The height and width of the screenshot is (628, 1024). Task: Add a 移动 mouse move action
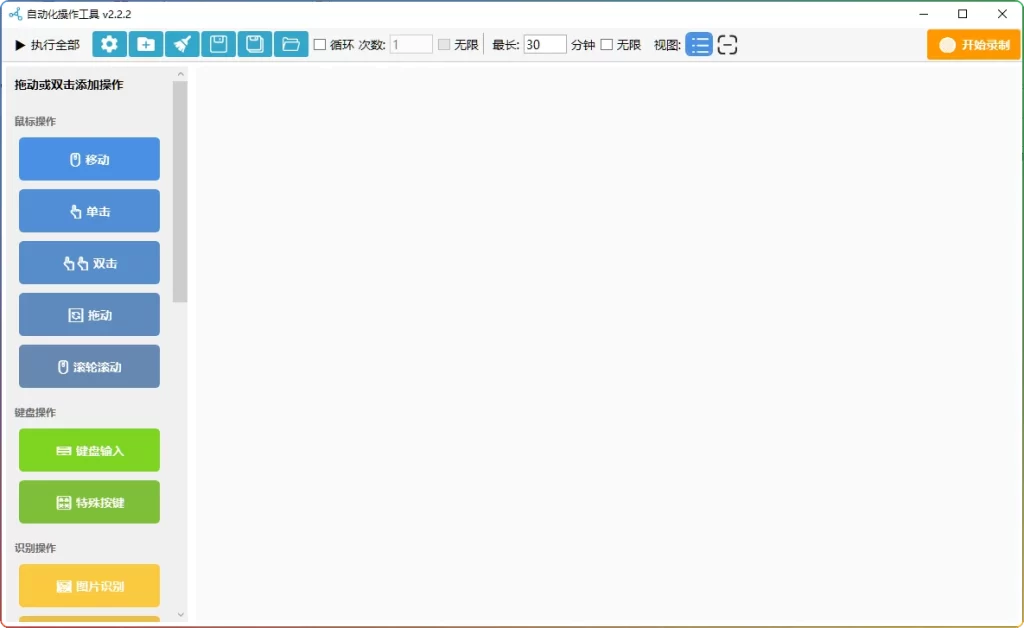tap(89, 159)
